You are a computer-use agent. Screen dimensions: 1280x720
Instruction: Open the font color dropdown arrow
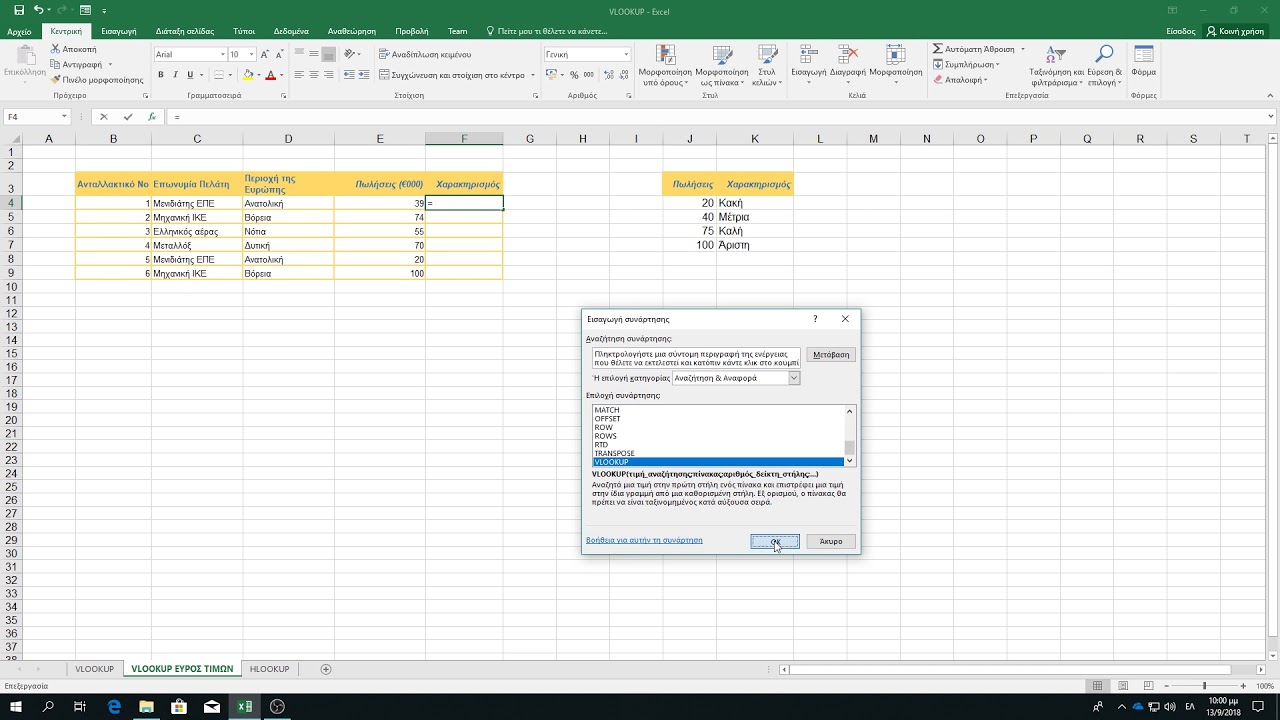[x=281, y=75]
